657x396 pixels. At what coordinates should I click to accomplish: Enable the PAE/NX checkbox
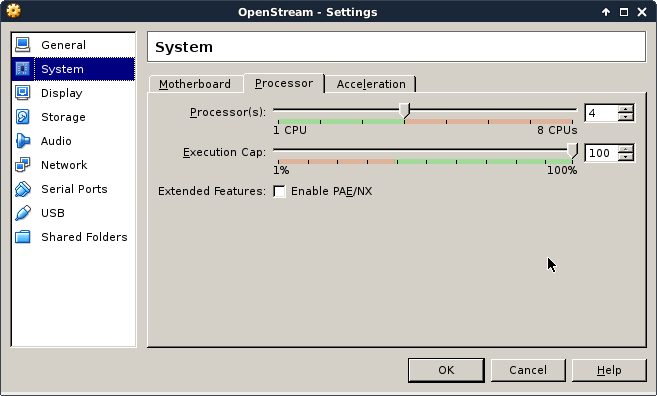279,192
